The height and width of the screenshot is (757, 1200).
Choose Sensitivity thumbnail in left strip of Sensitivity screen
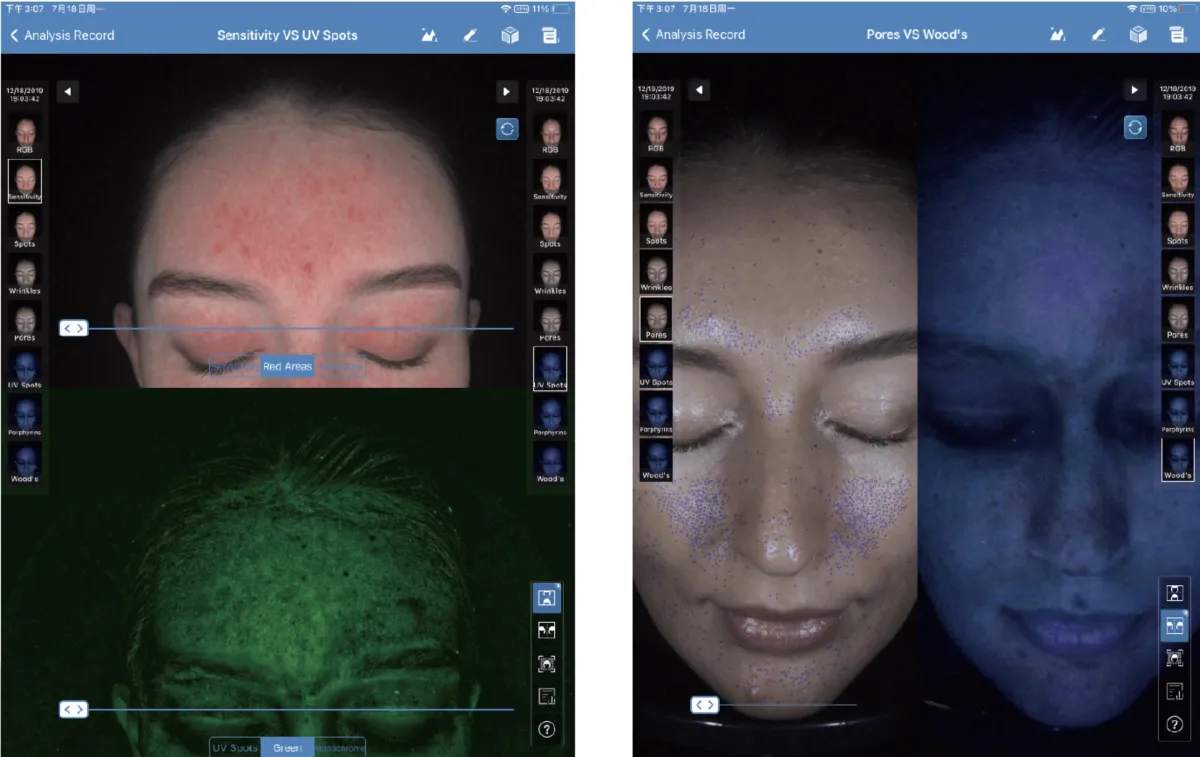click(26, 181)
